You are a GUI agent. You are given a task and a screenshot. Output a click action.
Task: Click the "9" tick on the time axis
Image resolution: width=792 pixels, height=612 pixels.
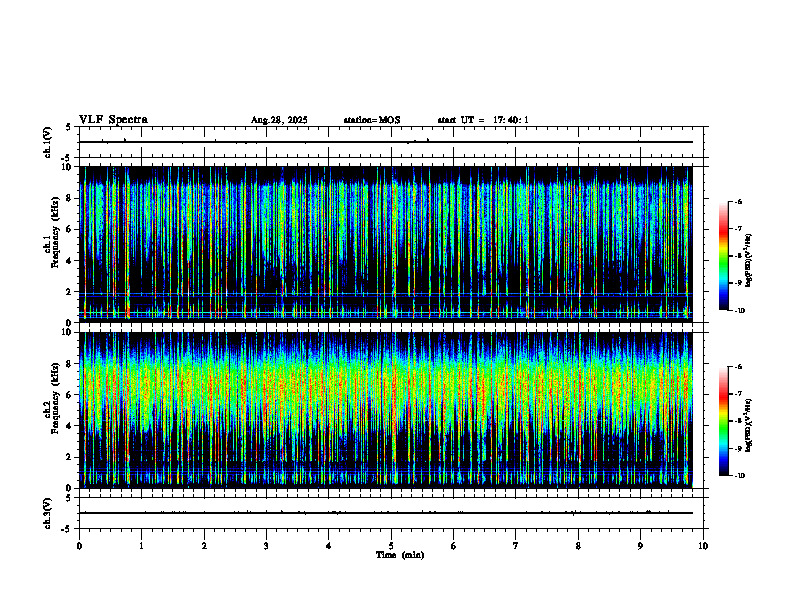(x=640, y=546)
